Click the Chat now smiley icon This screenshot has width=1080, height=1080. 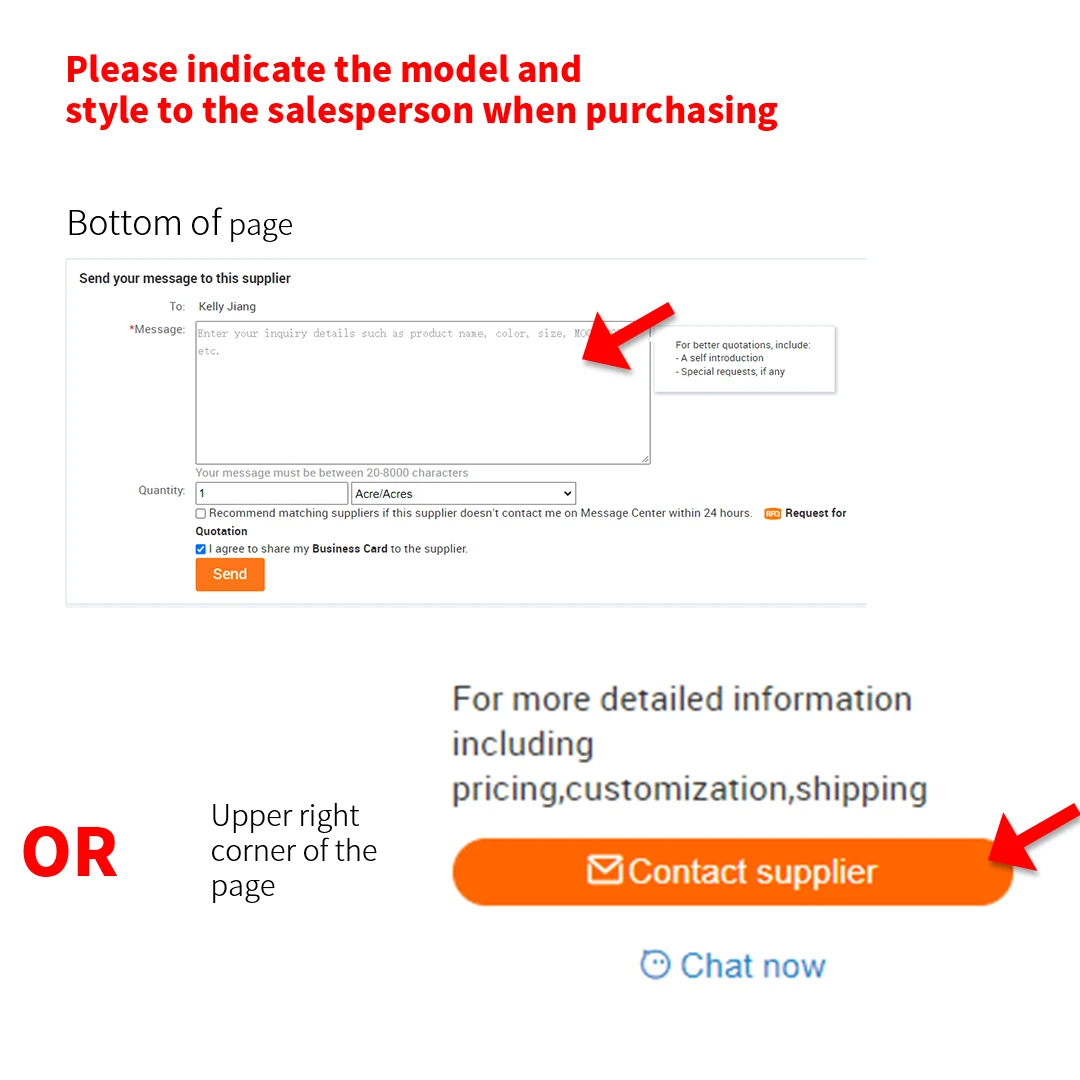pyautogui.click(x=655, y=964)
